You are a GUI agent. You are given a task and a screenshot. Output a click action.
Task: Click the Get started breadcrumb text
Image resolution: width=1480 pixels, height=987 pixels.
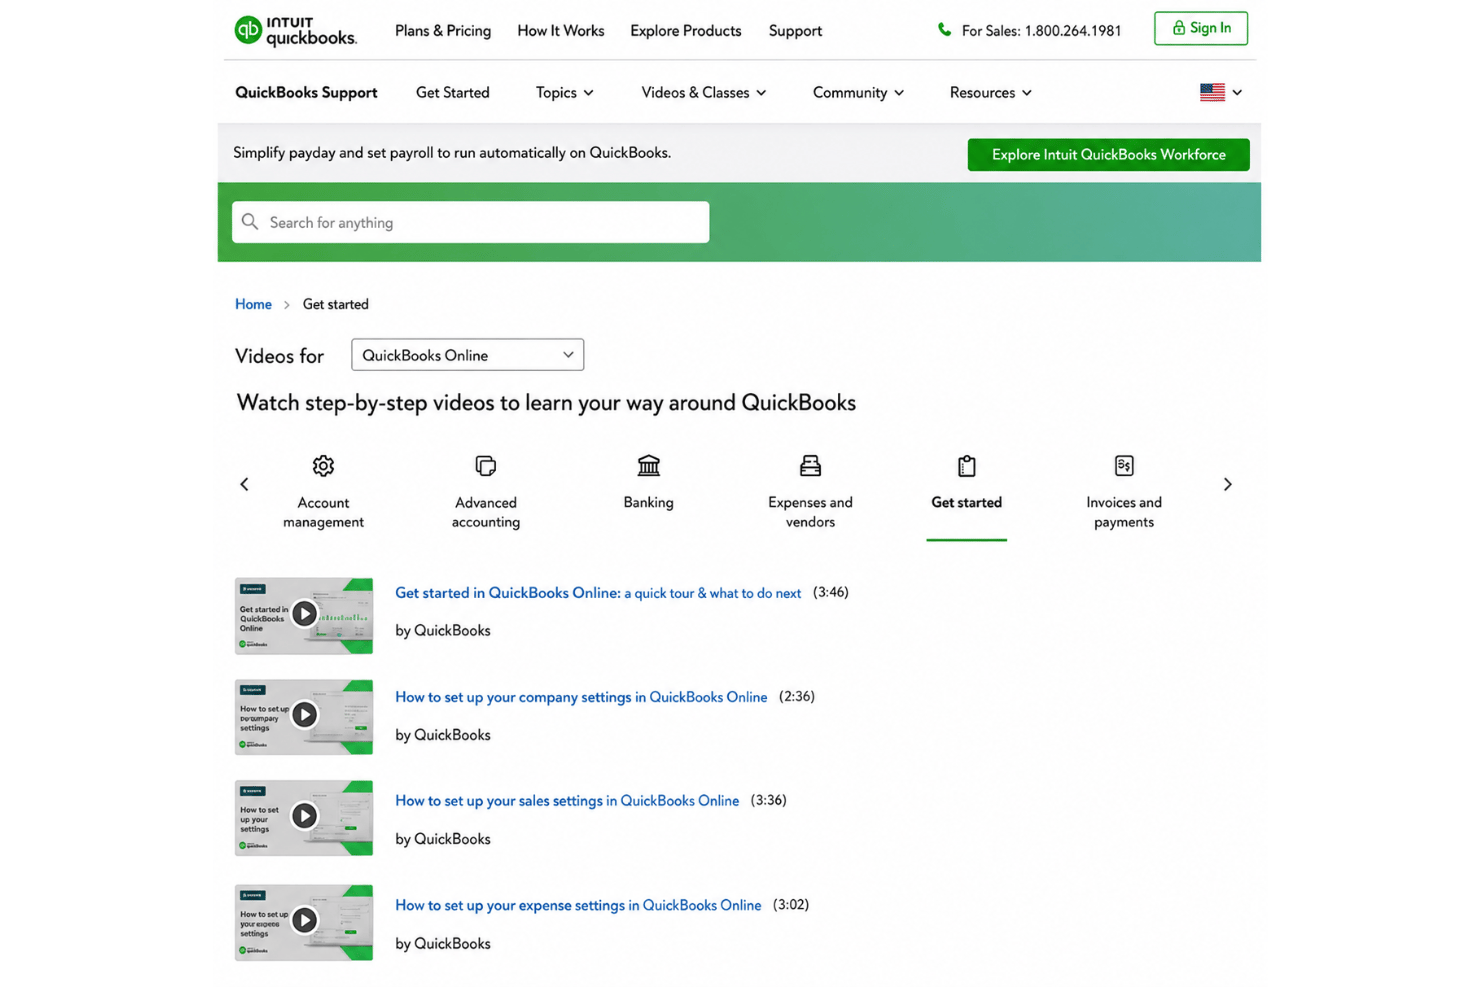336,304
